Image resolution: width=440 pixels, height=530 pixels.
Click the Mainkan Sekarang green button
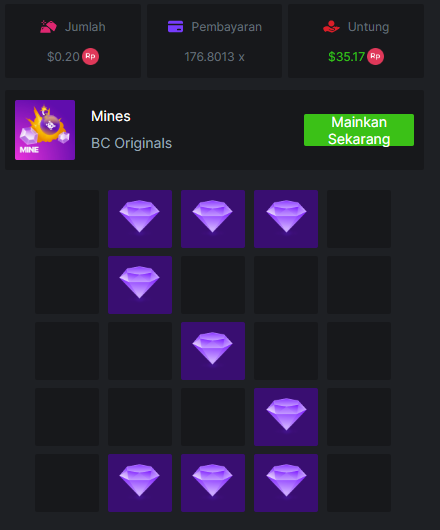click(x=359, y=130)
